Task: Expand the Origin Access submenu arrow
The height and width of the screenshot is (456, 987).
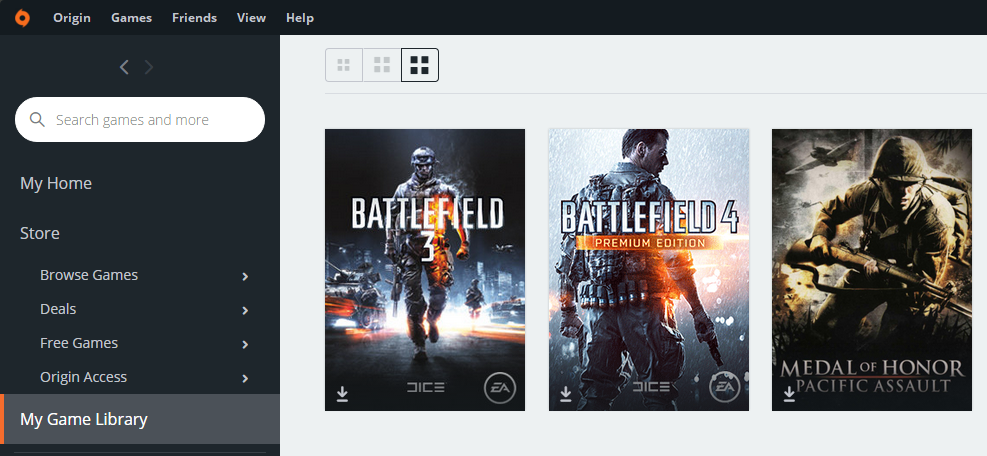Action: point(245,378)
